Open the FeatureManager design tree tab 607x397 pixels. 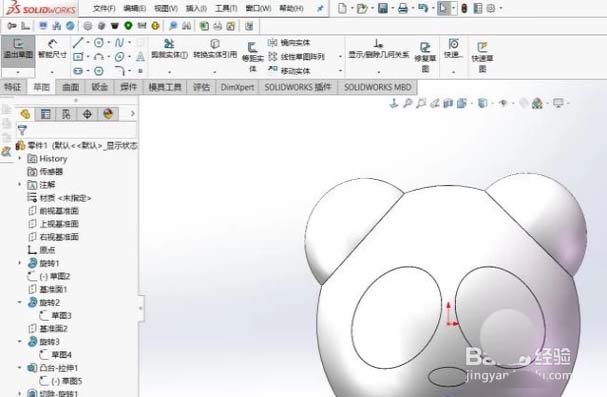coord(25,114)
